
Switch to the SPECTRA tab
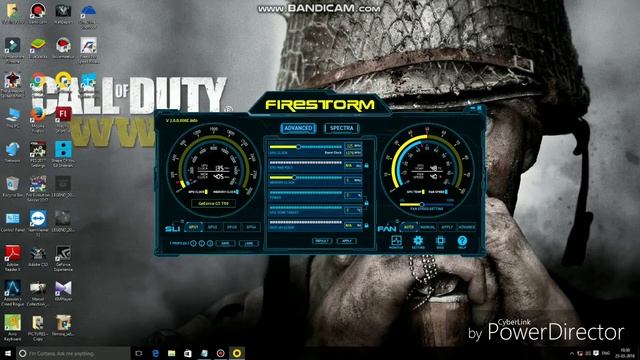[342, 128]
